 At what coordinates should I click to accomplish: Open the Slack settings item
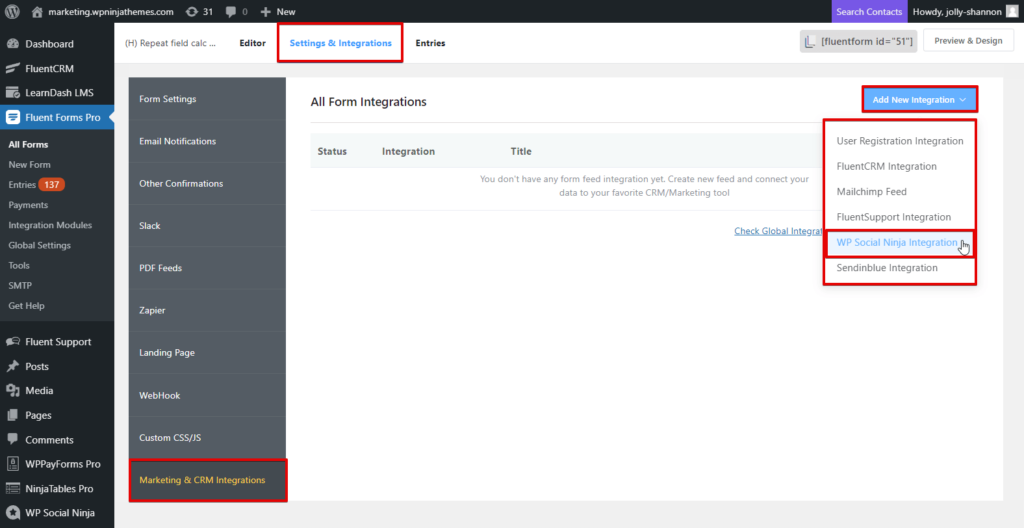click(207, 225)
